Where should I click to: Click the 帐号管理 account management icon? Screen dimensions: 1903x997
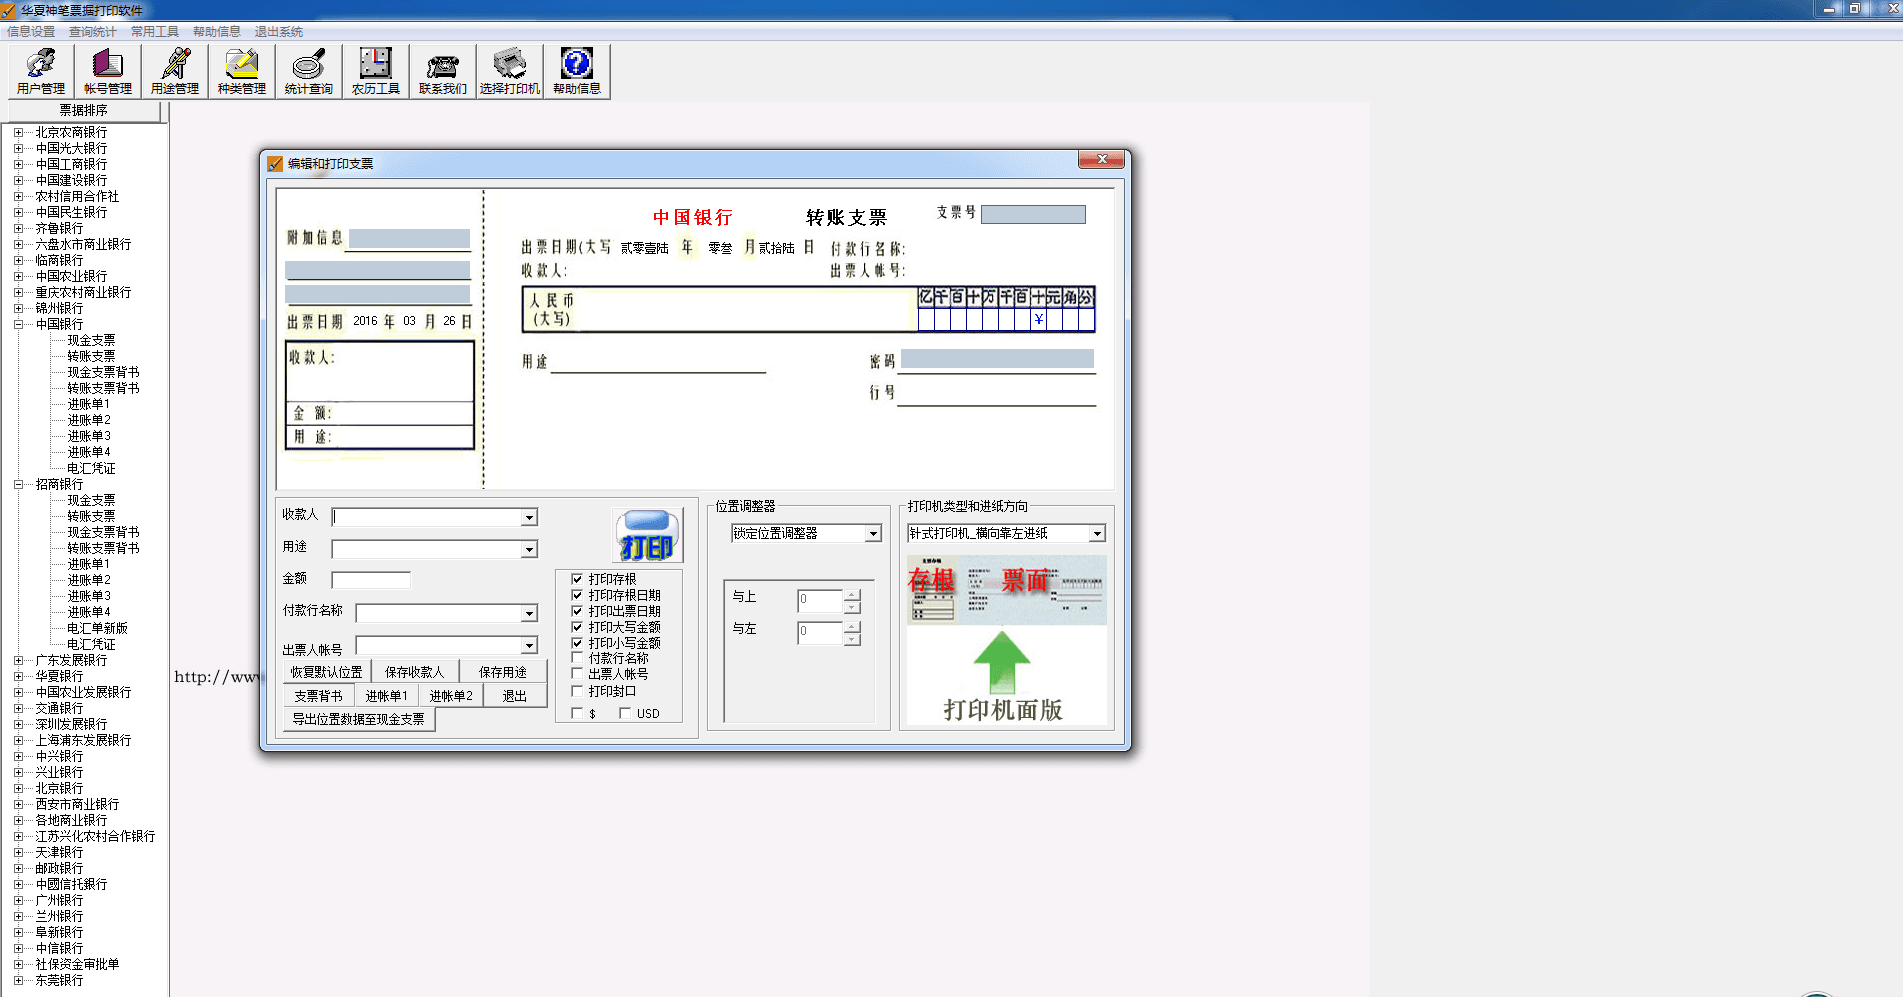tap(108, 71)
